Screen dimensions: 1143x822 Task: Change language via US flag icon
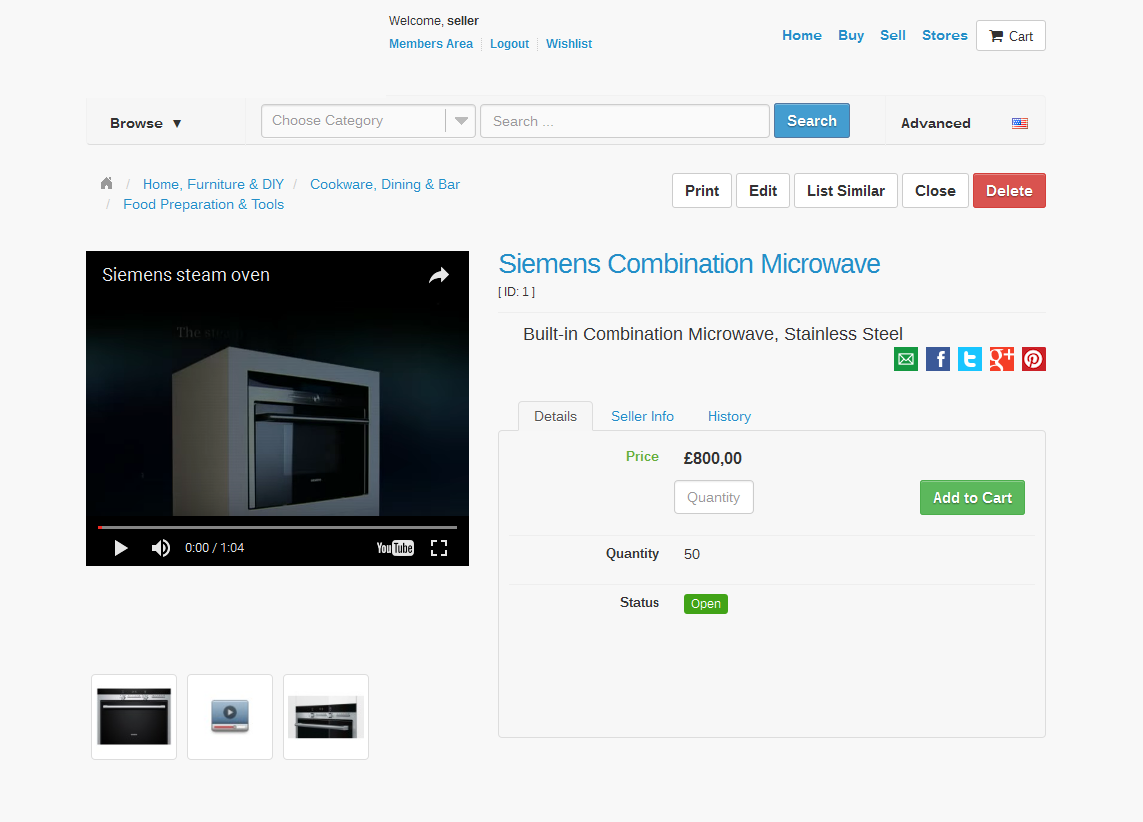tap(1020, 123)
